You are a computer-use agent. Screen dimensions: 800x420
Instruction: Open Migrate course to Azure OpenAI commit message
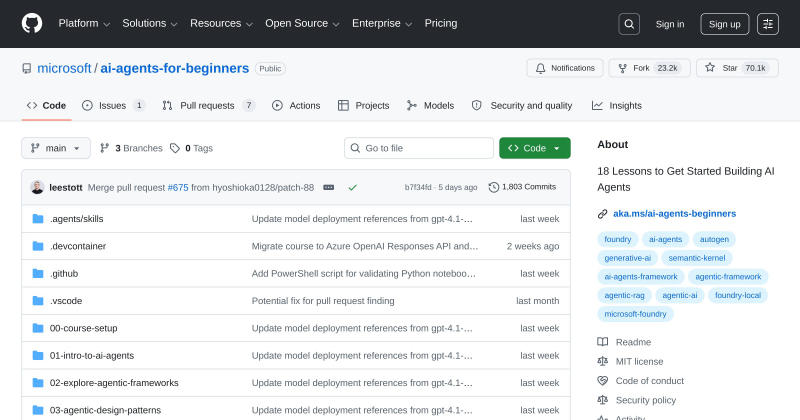click(x=365, y=246)
